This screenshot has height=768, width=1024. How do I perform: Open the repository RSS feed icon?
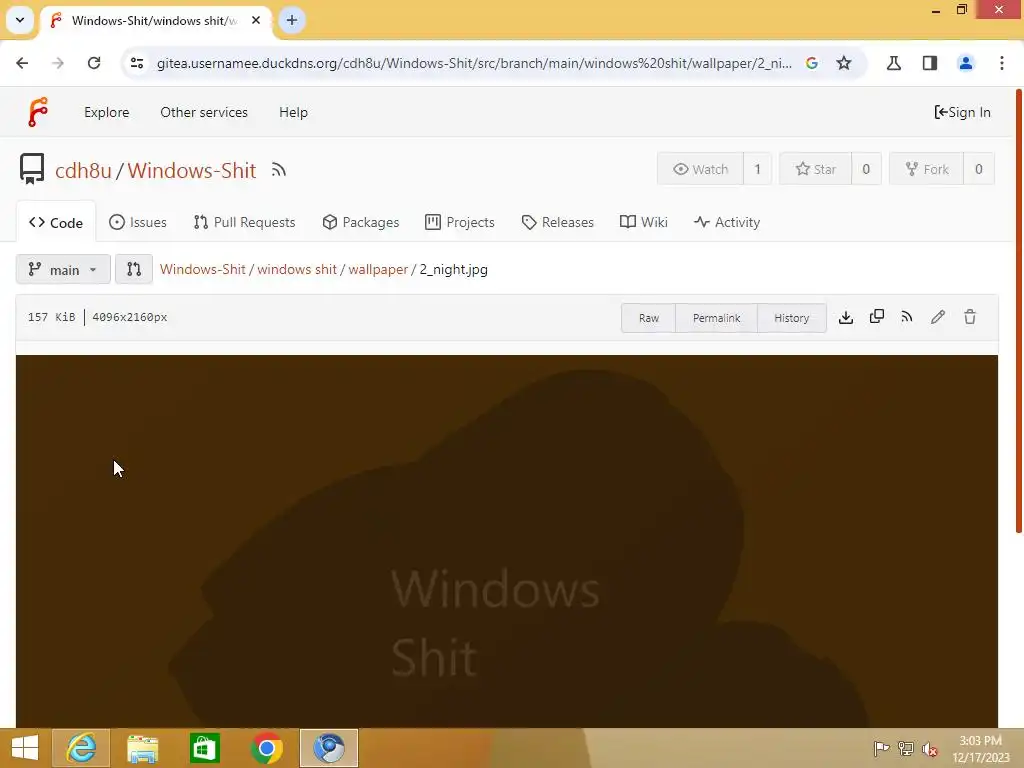279,170
